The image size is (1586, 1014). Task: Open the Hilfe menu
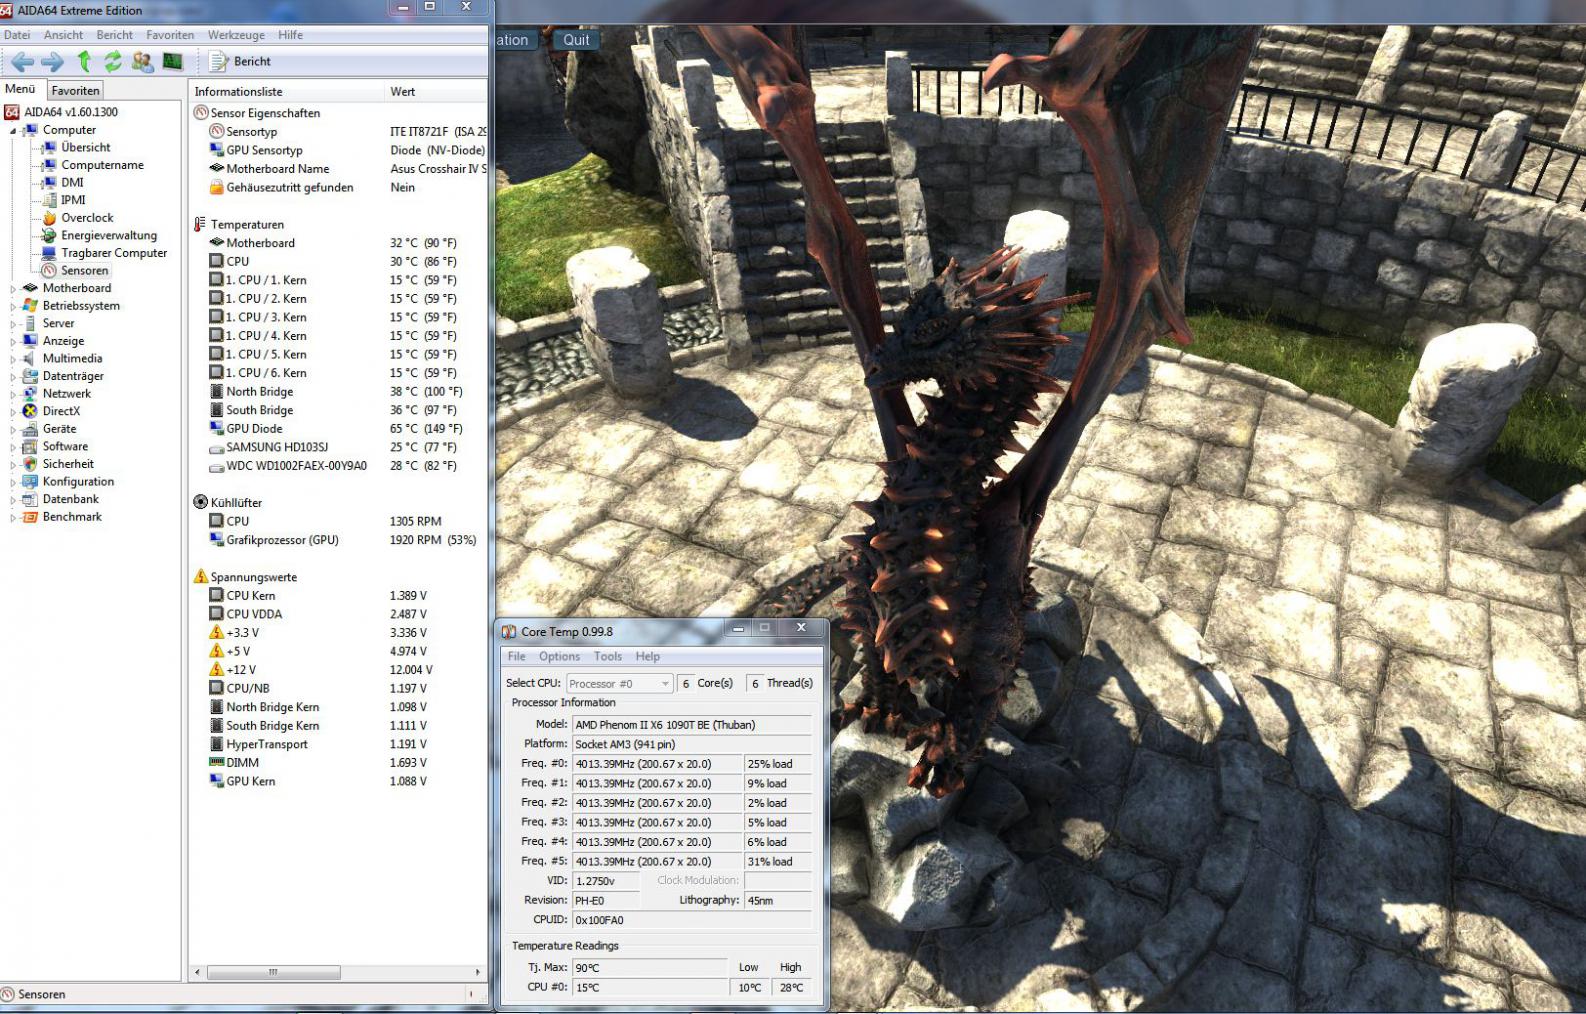(290, 35)
